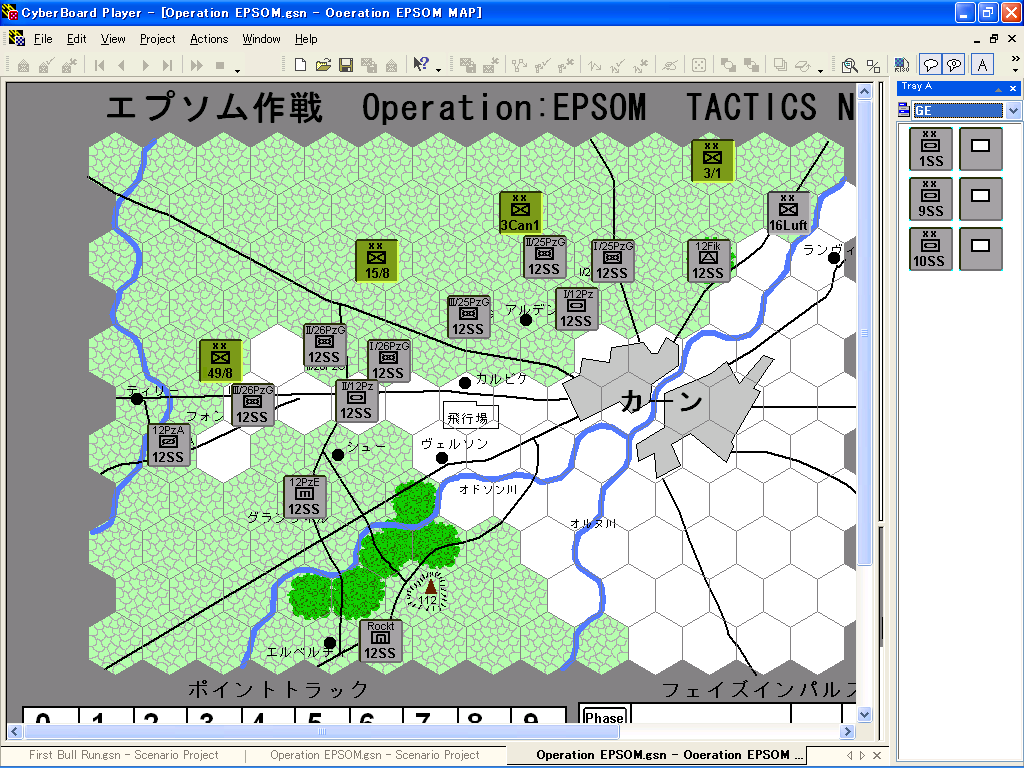
Task: Save the game with the floppy disk icon
Action: coord(346,65)
